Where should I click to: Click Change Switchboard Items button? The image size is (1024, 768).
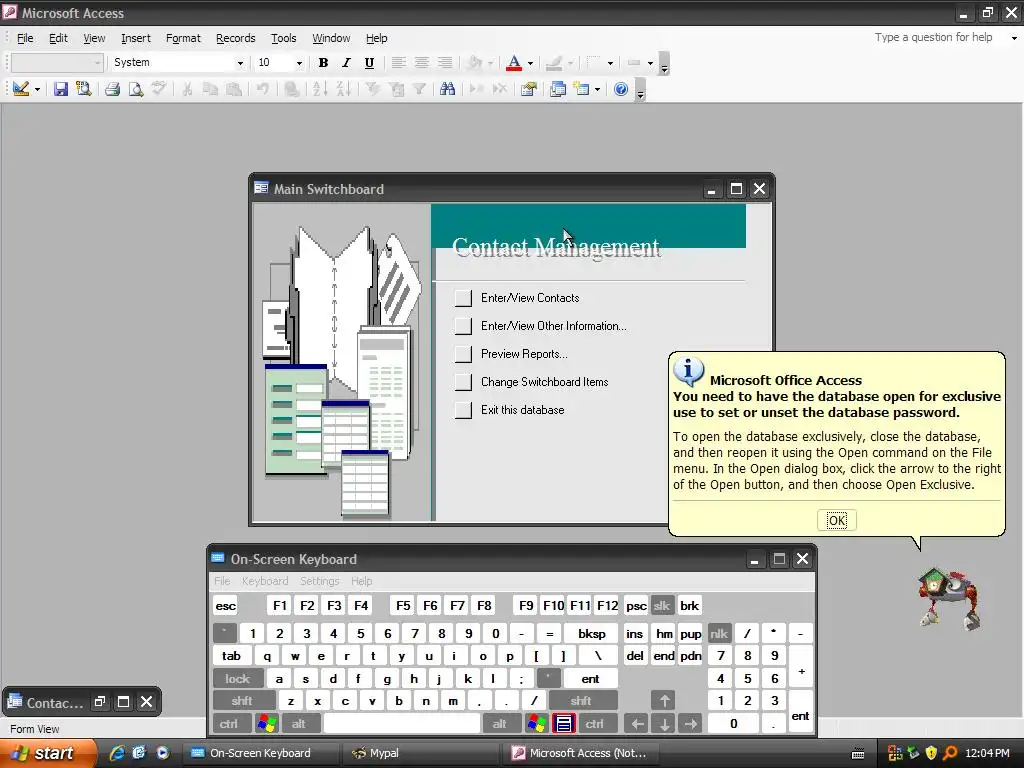click(x=463, y=382)
